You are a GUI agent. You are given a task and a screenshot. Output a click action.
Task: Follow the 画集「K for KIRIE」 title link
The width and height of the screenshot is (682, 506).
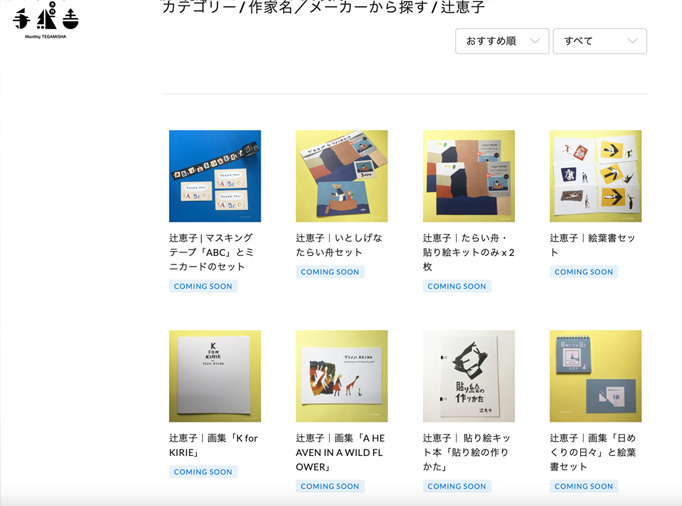pyautogui.click(x=214, y=445)
